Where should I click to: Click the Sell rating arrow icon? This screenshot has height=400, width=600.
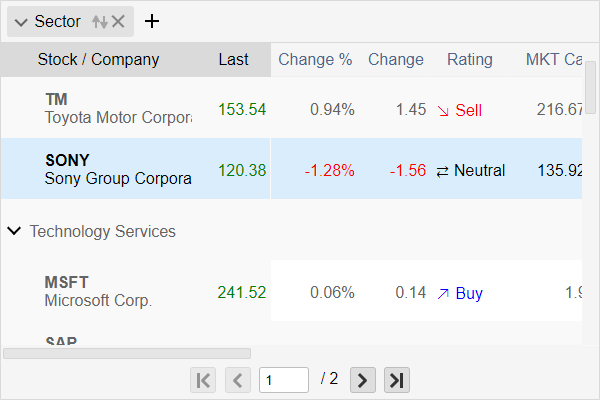pyautogui.click(x=443, y=110)
